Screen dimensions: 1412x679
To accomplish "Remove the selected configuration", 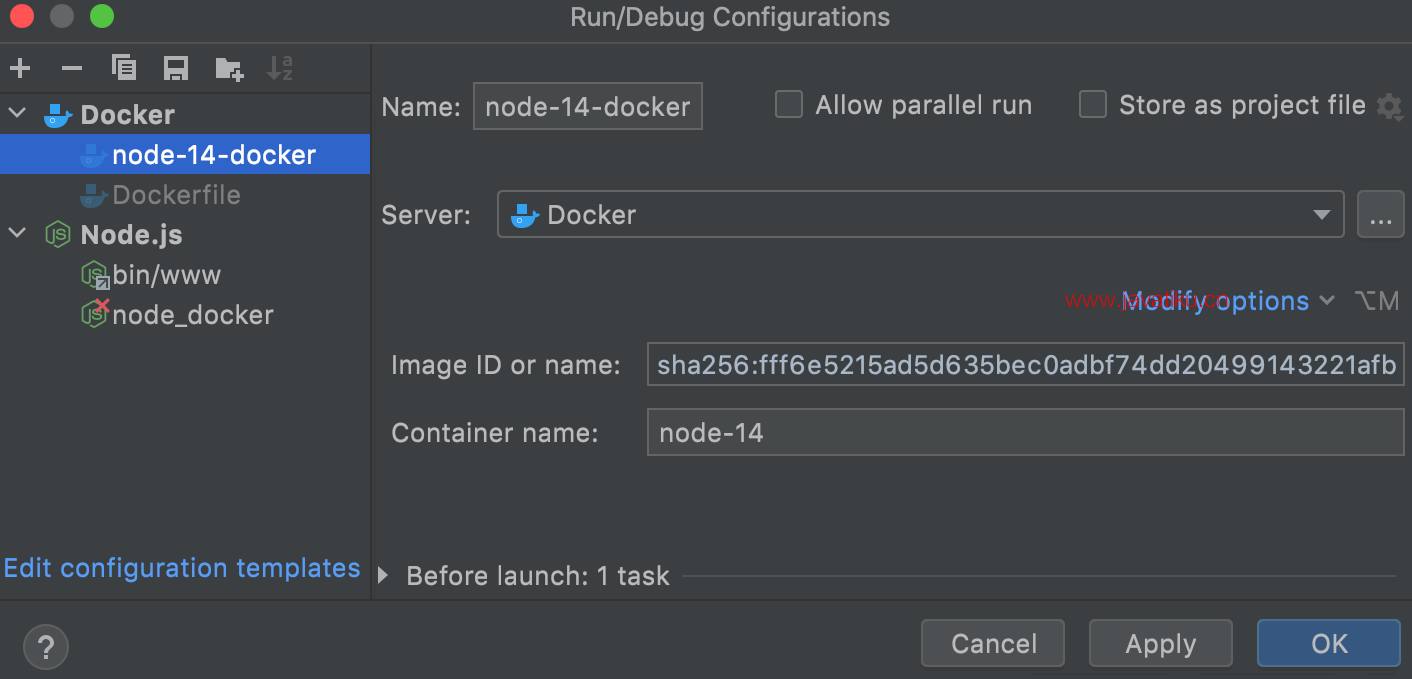I will (72, 68).
